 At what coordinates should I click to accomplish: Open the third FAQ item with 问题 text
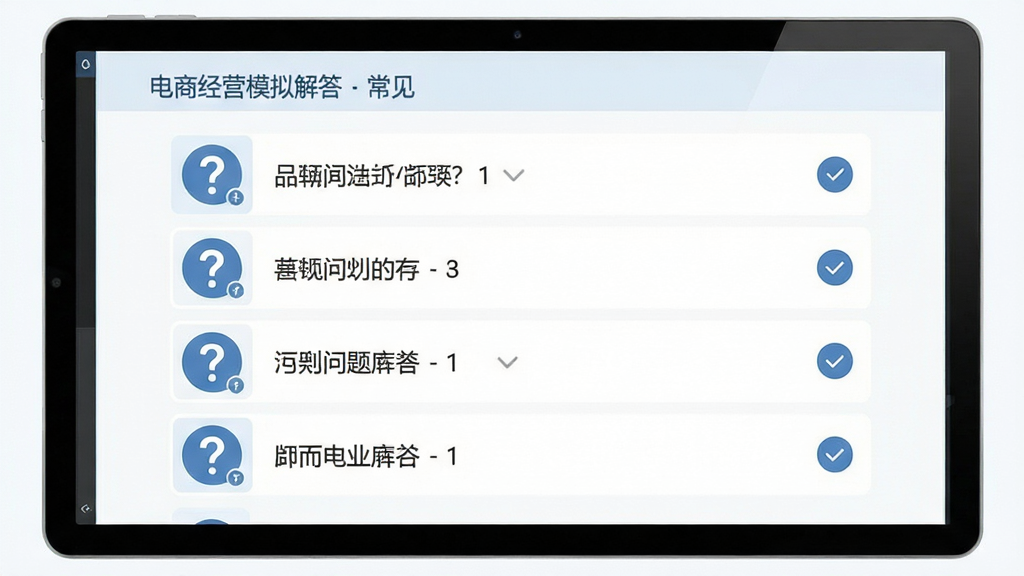[x=366, y=362]
